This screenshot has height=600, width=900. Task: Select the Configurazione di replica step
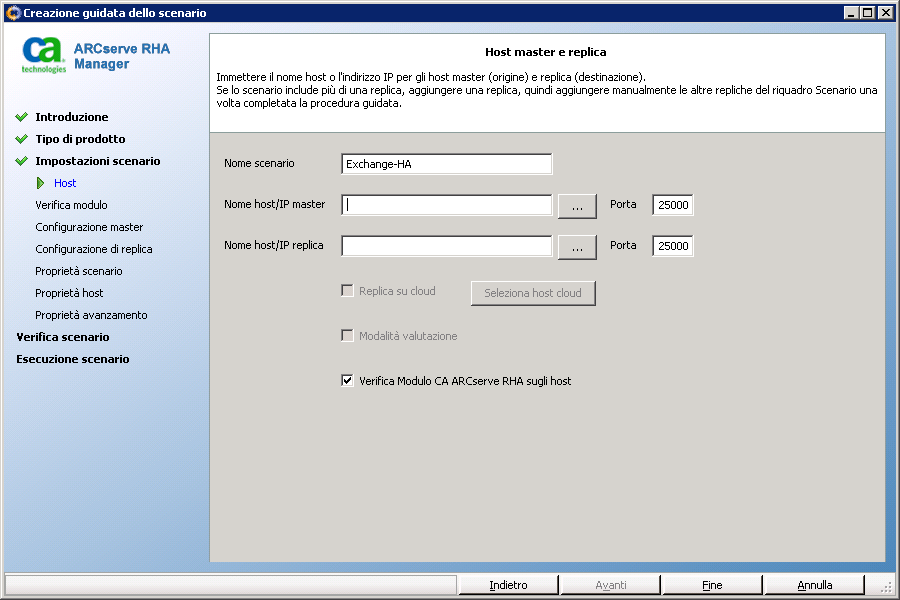point(94,249)
